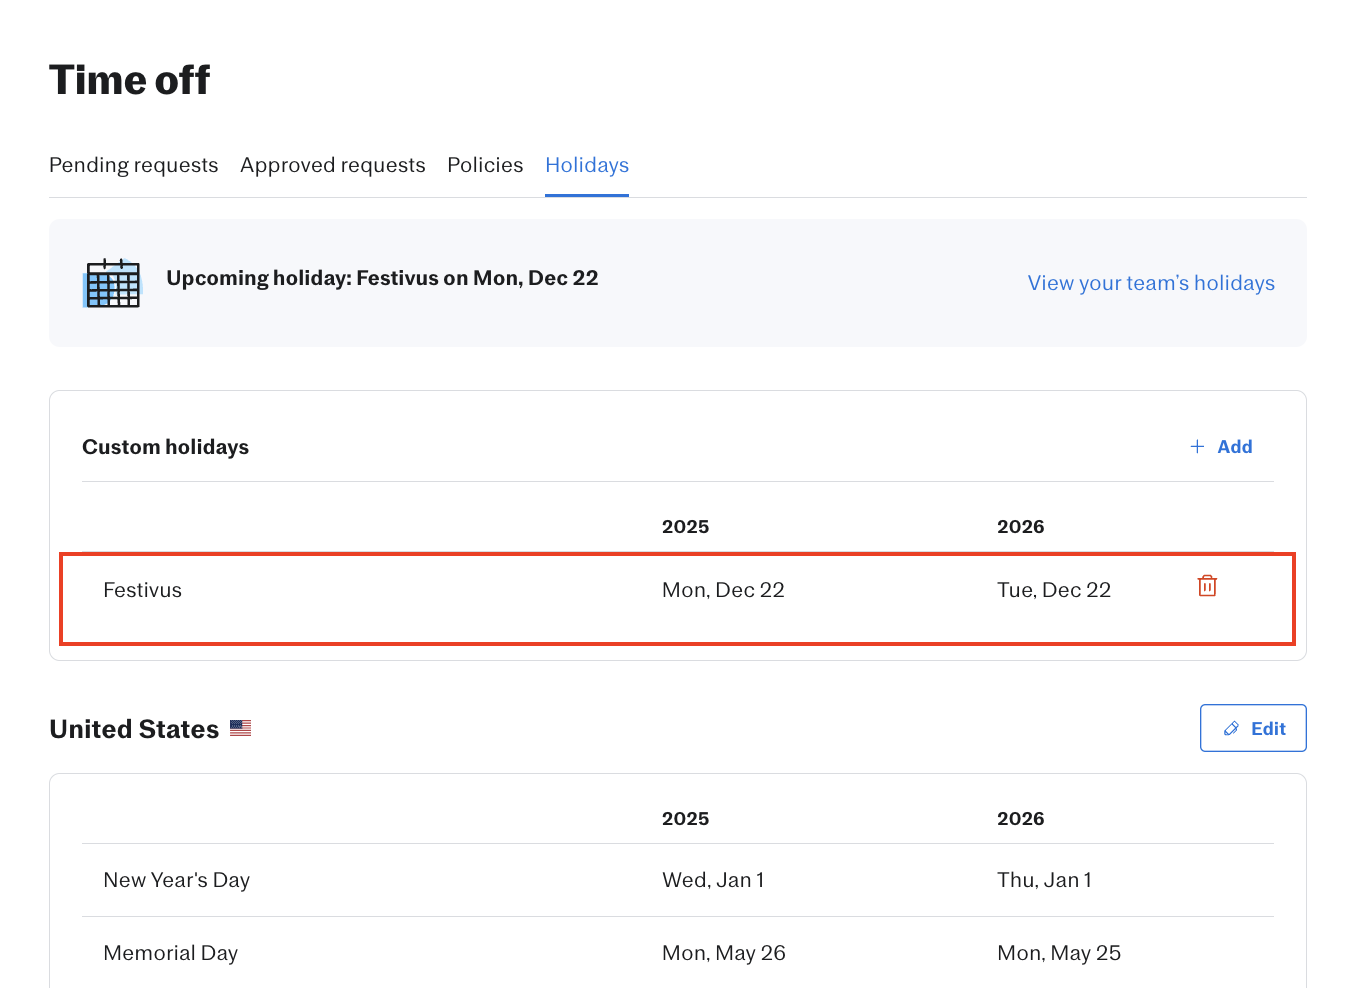Click the plus icon beside Add

point(1197,447)
